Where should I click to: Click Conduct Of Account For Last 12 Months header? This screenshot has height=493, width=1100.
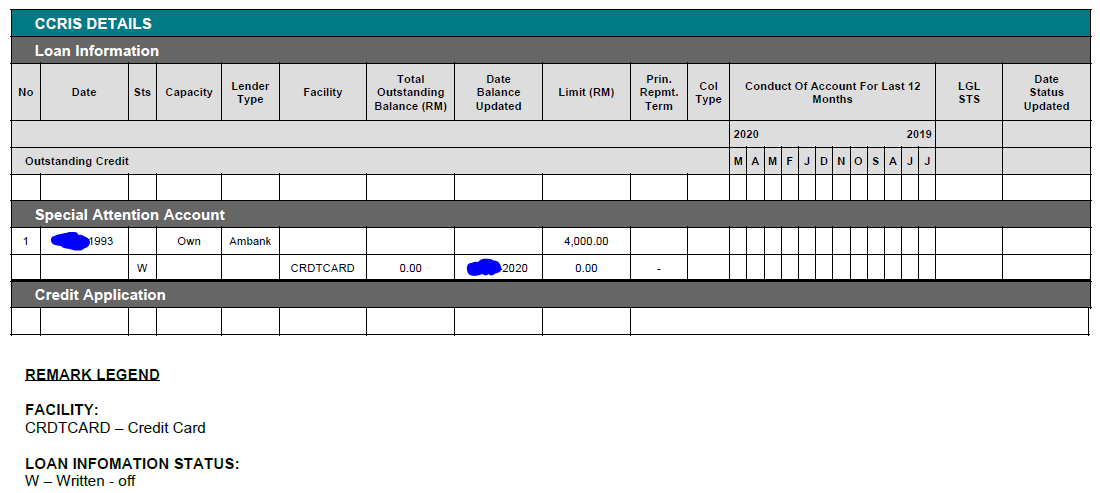tap(832, 93)
